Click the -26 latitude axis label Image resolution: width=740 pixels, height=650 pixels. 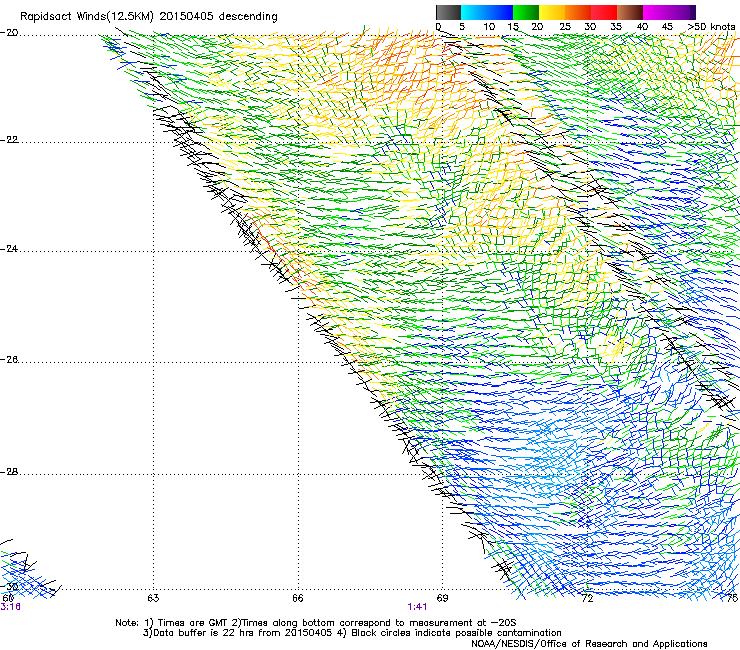[x=9, y=360]
